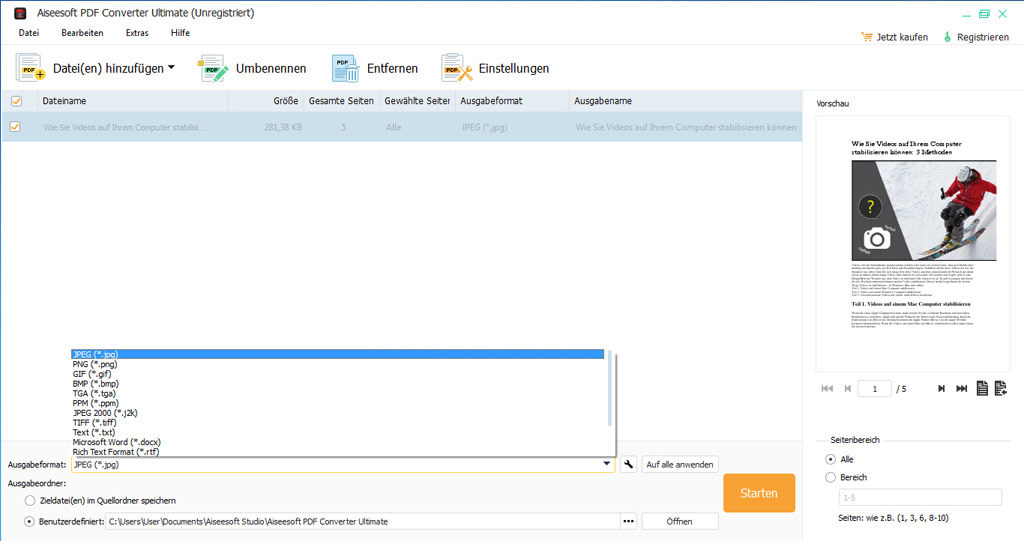Click the PDF preview thumbnail

click(913, 245)
